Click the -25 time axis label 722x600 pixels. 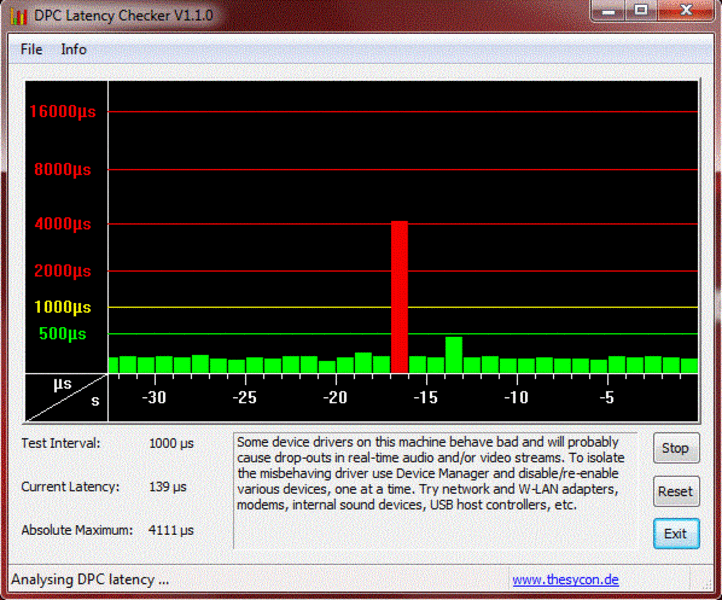tap(244, 397)
